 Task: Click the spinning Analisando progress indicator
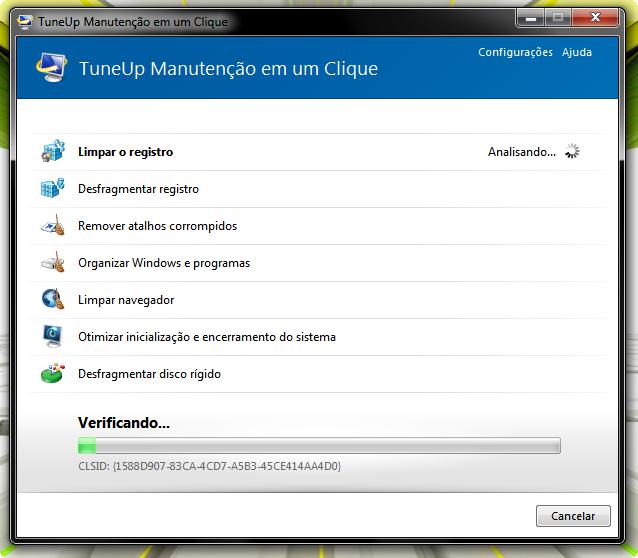pos(572,151)
